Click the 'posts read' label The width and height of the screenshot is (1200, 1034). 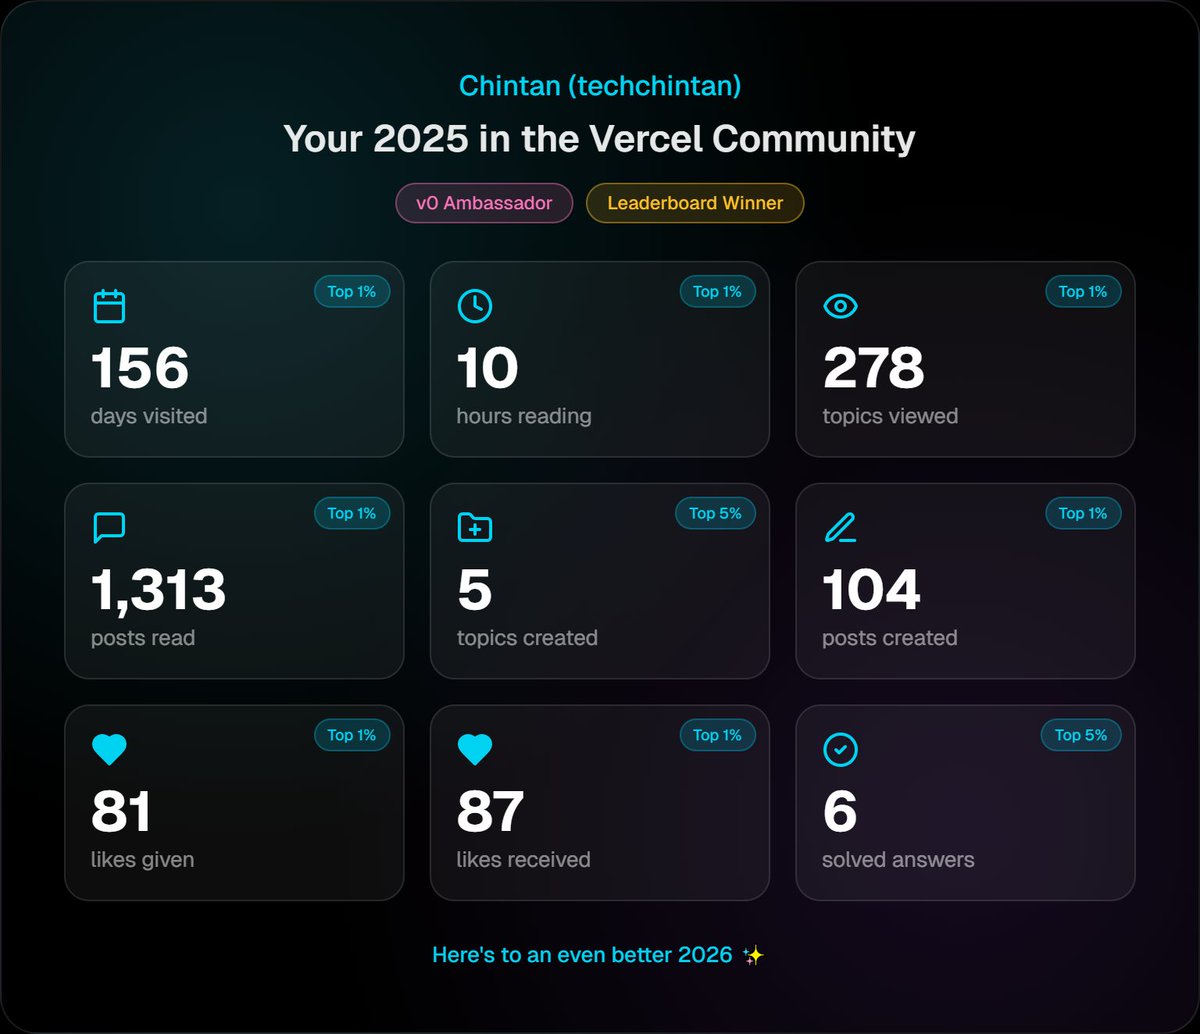[143, 638]
